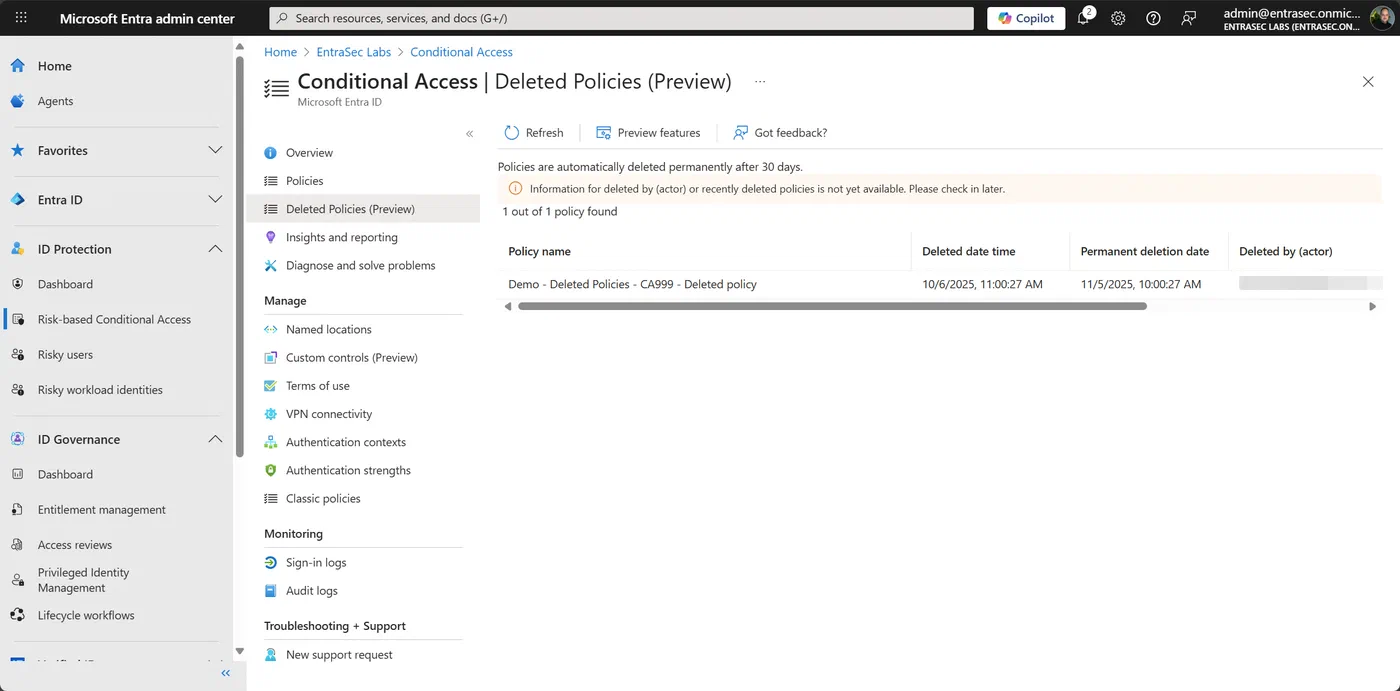
Task: Open the notifications bell icon
Action: [x=1084, y=18]
